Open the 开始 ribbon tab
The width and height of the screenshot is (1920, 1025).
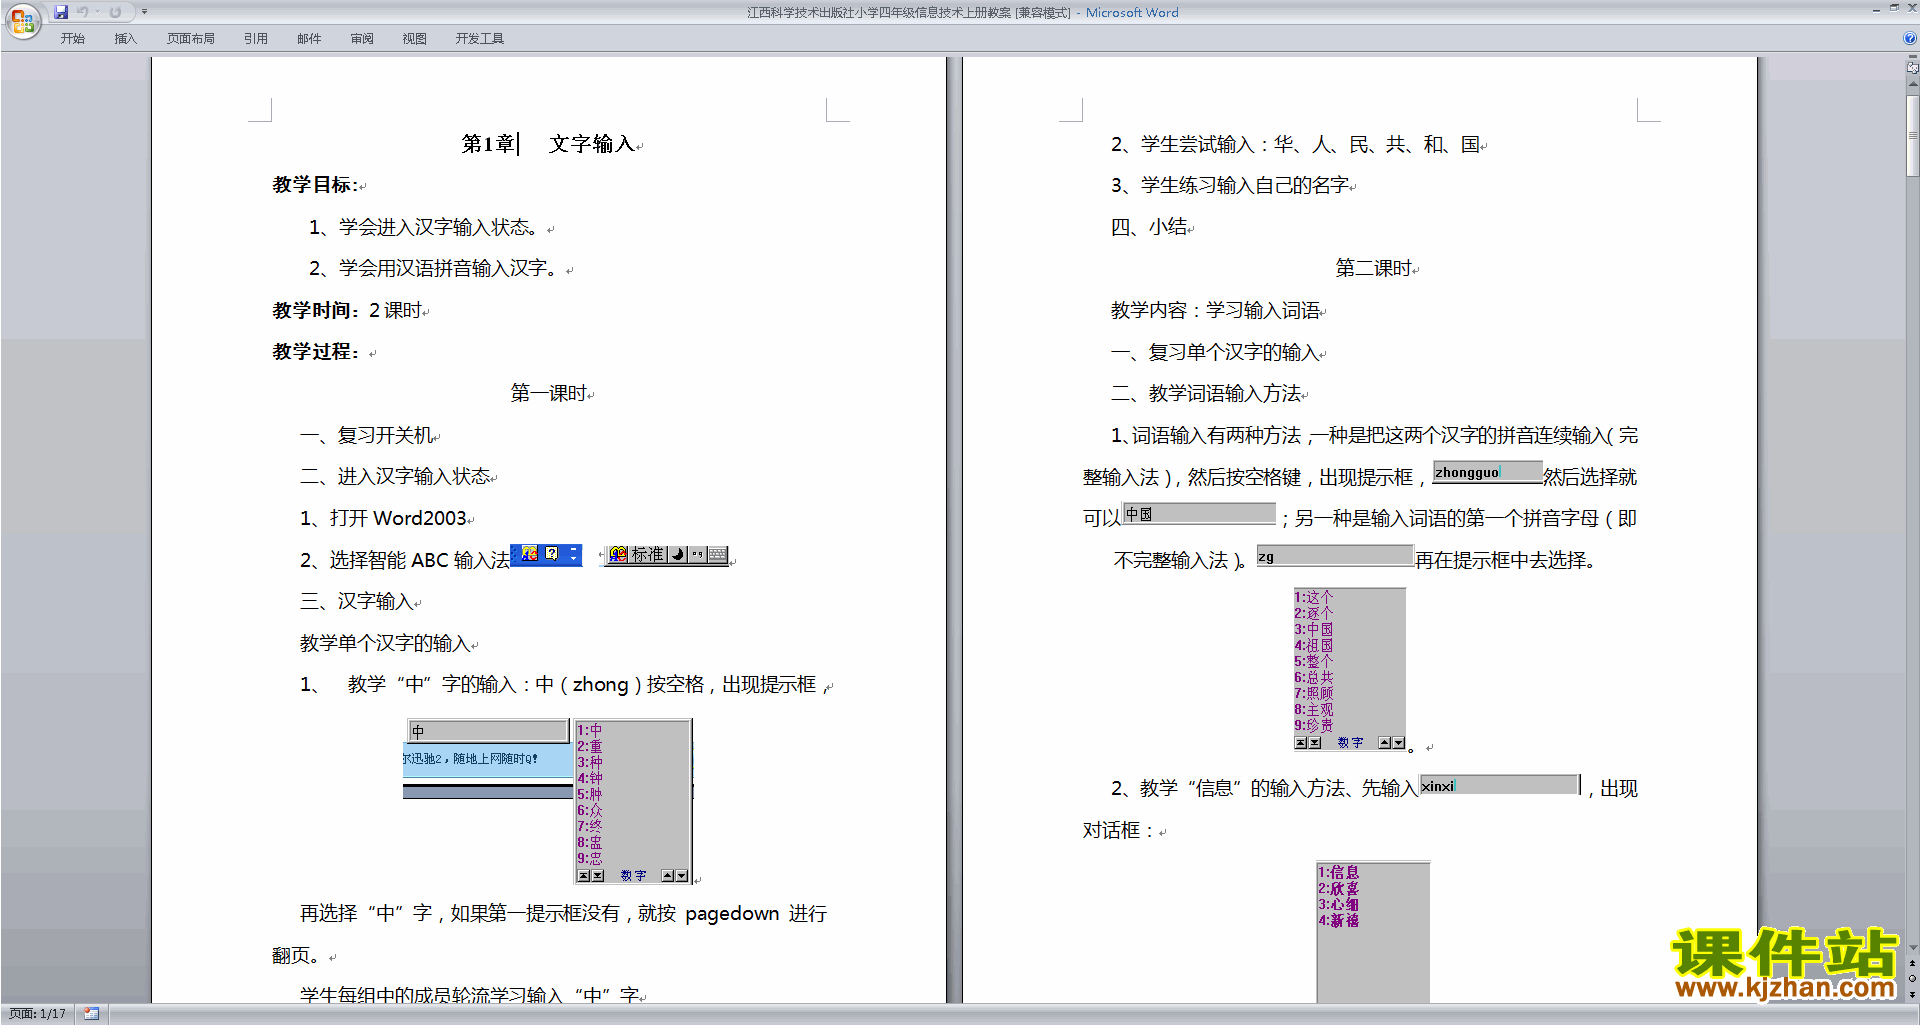72,38
